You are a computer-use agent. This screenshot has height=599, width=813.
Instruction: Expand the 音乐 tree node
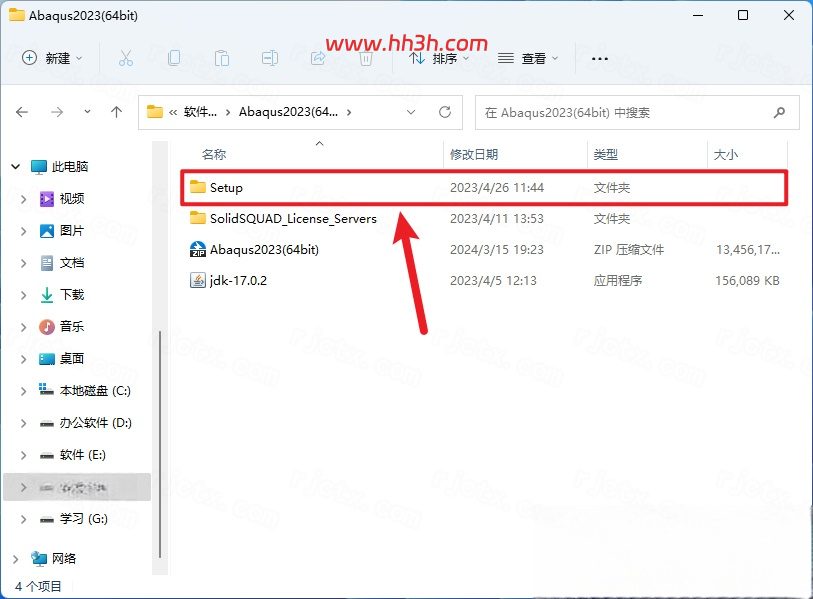point(23,327)
